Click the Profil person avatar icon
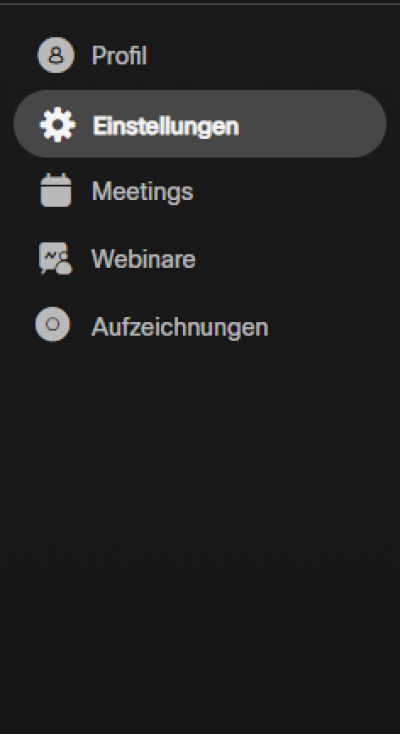This screenshot has width=400, height=734. pyautogui.click(x=56, y=55)
